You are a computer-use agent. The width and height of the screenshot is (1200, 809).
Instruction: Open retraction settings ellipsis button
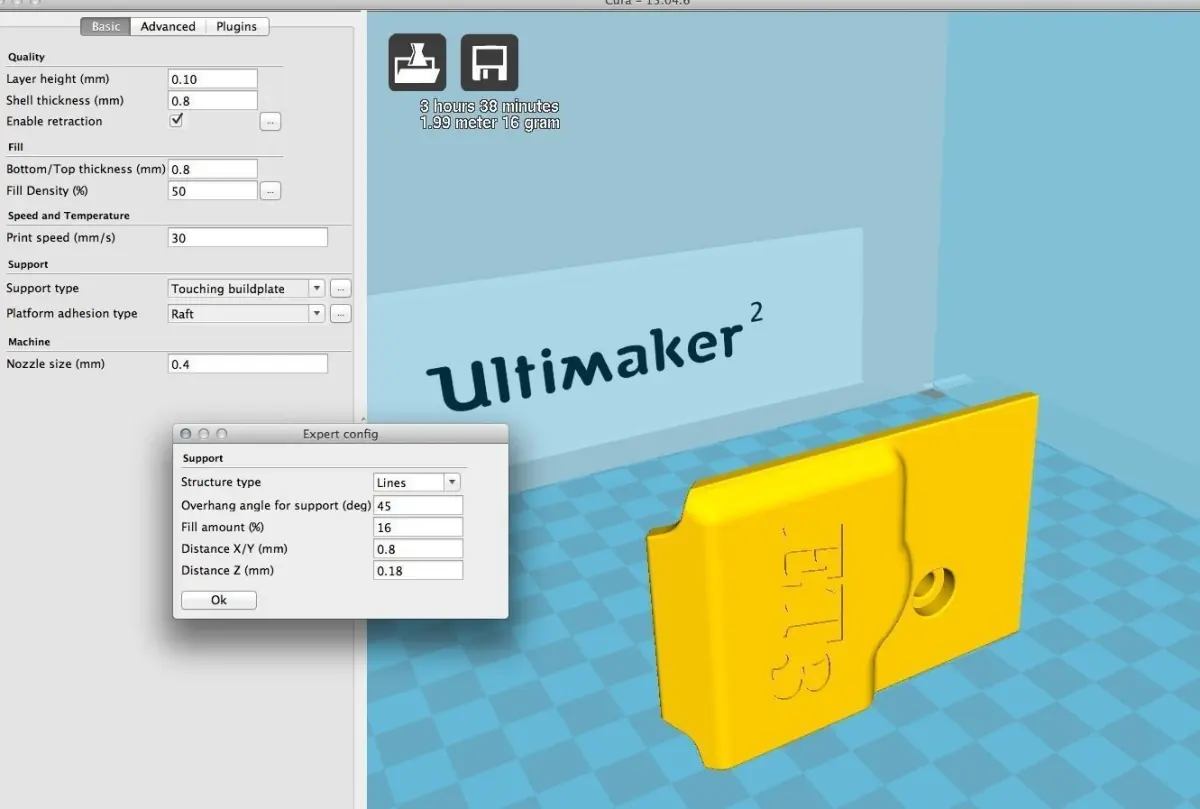tap(270, 122)
